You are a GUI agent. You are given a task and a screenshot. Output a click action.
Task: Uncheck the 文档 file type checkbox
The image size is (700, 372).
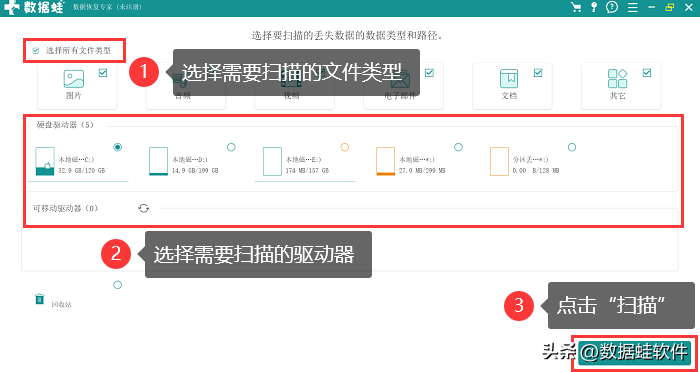[538, 73]
